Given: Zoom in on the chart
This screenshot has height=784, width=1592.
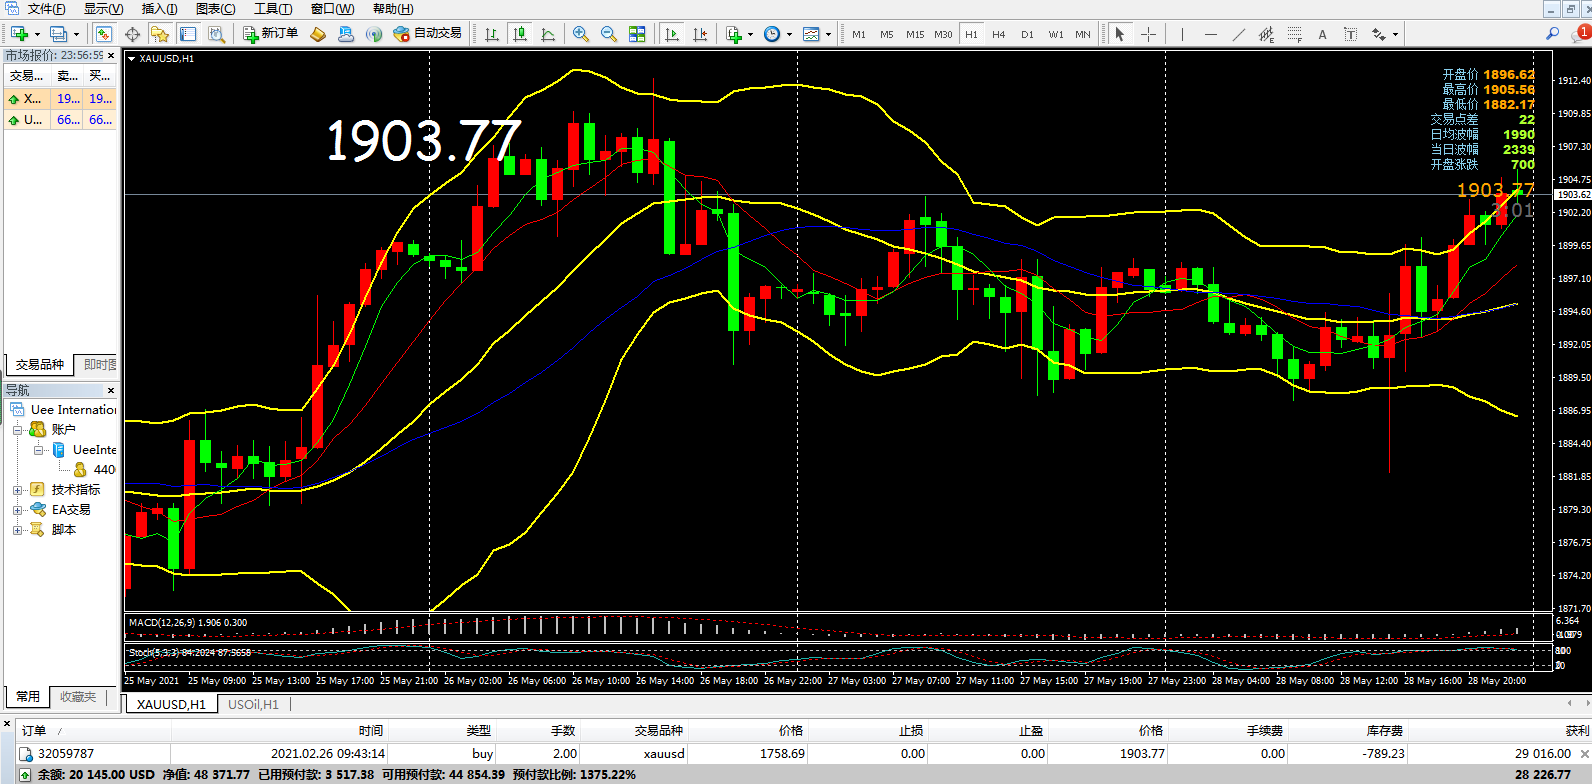Looking at the screenshot, I should (x=581, y=34).
